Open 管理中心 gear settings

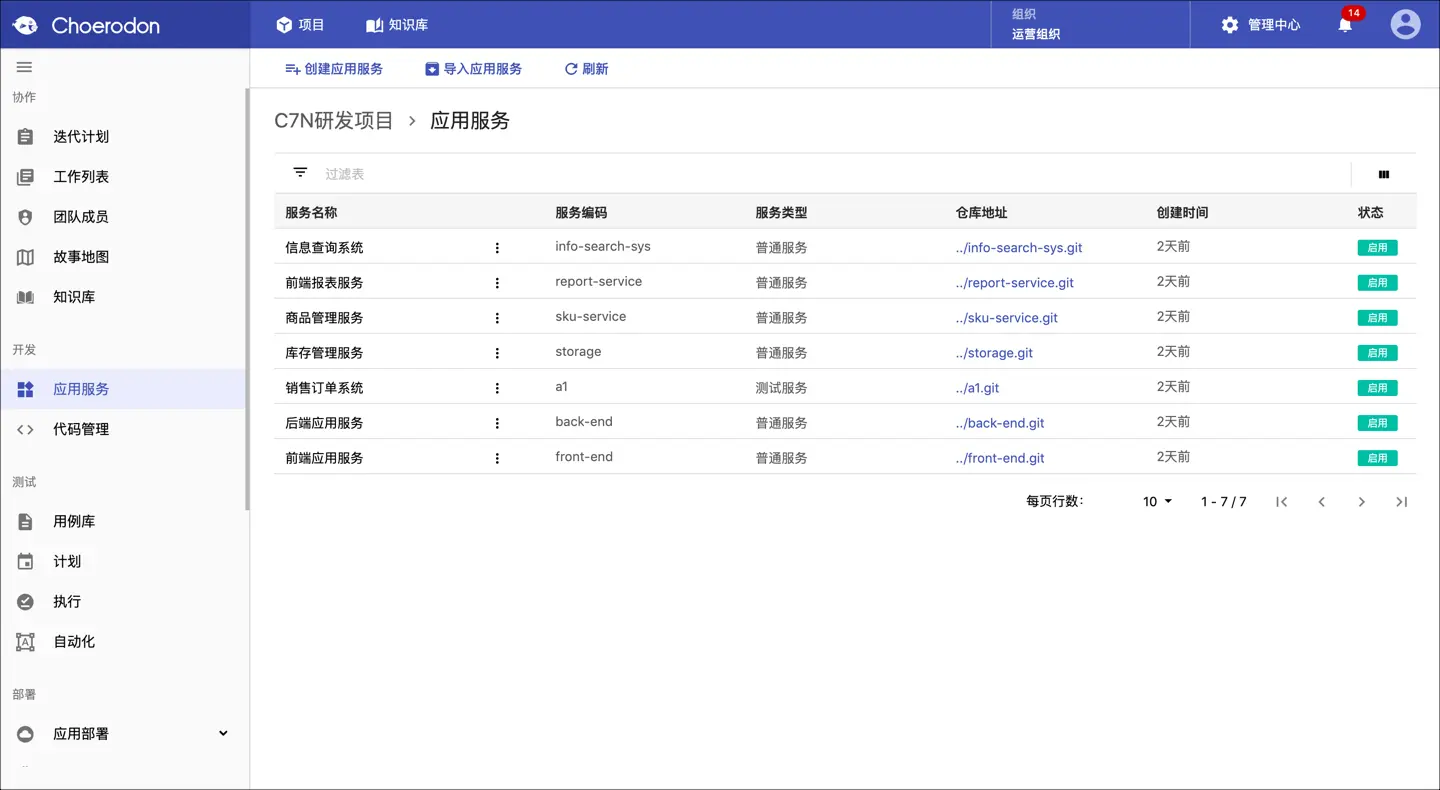pos(1261,25)
